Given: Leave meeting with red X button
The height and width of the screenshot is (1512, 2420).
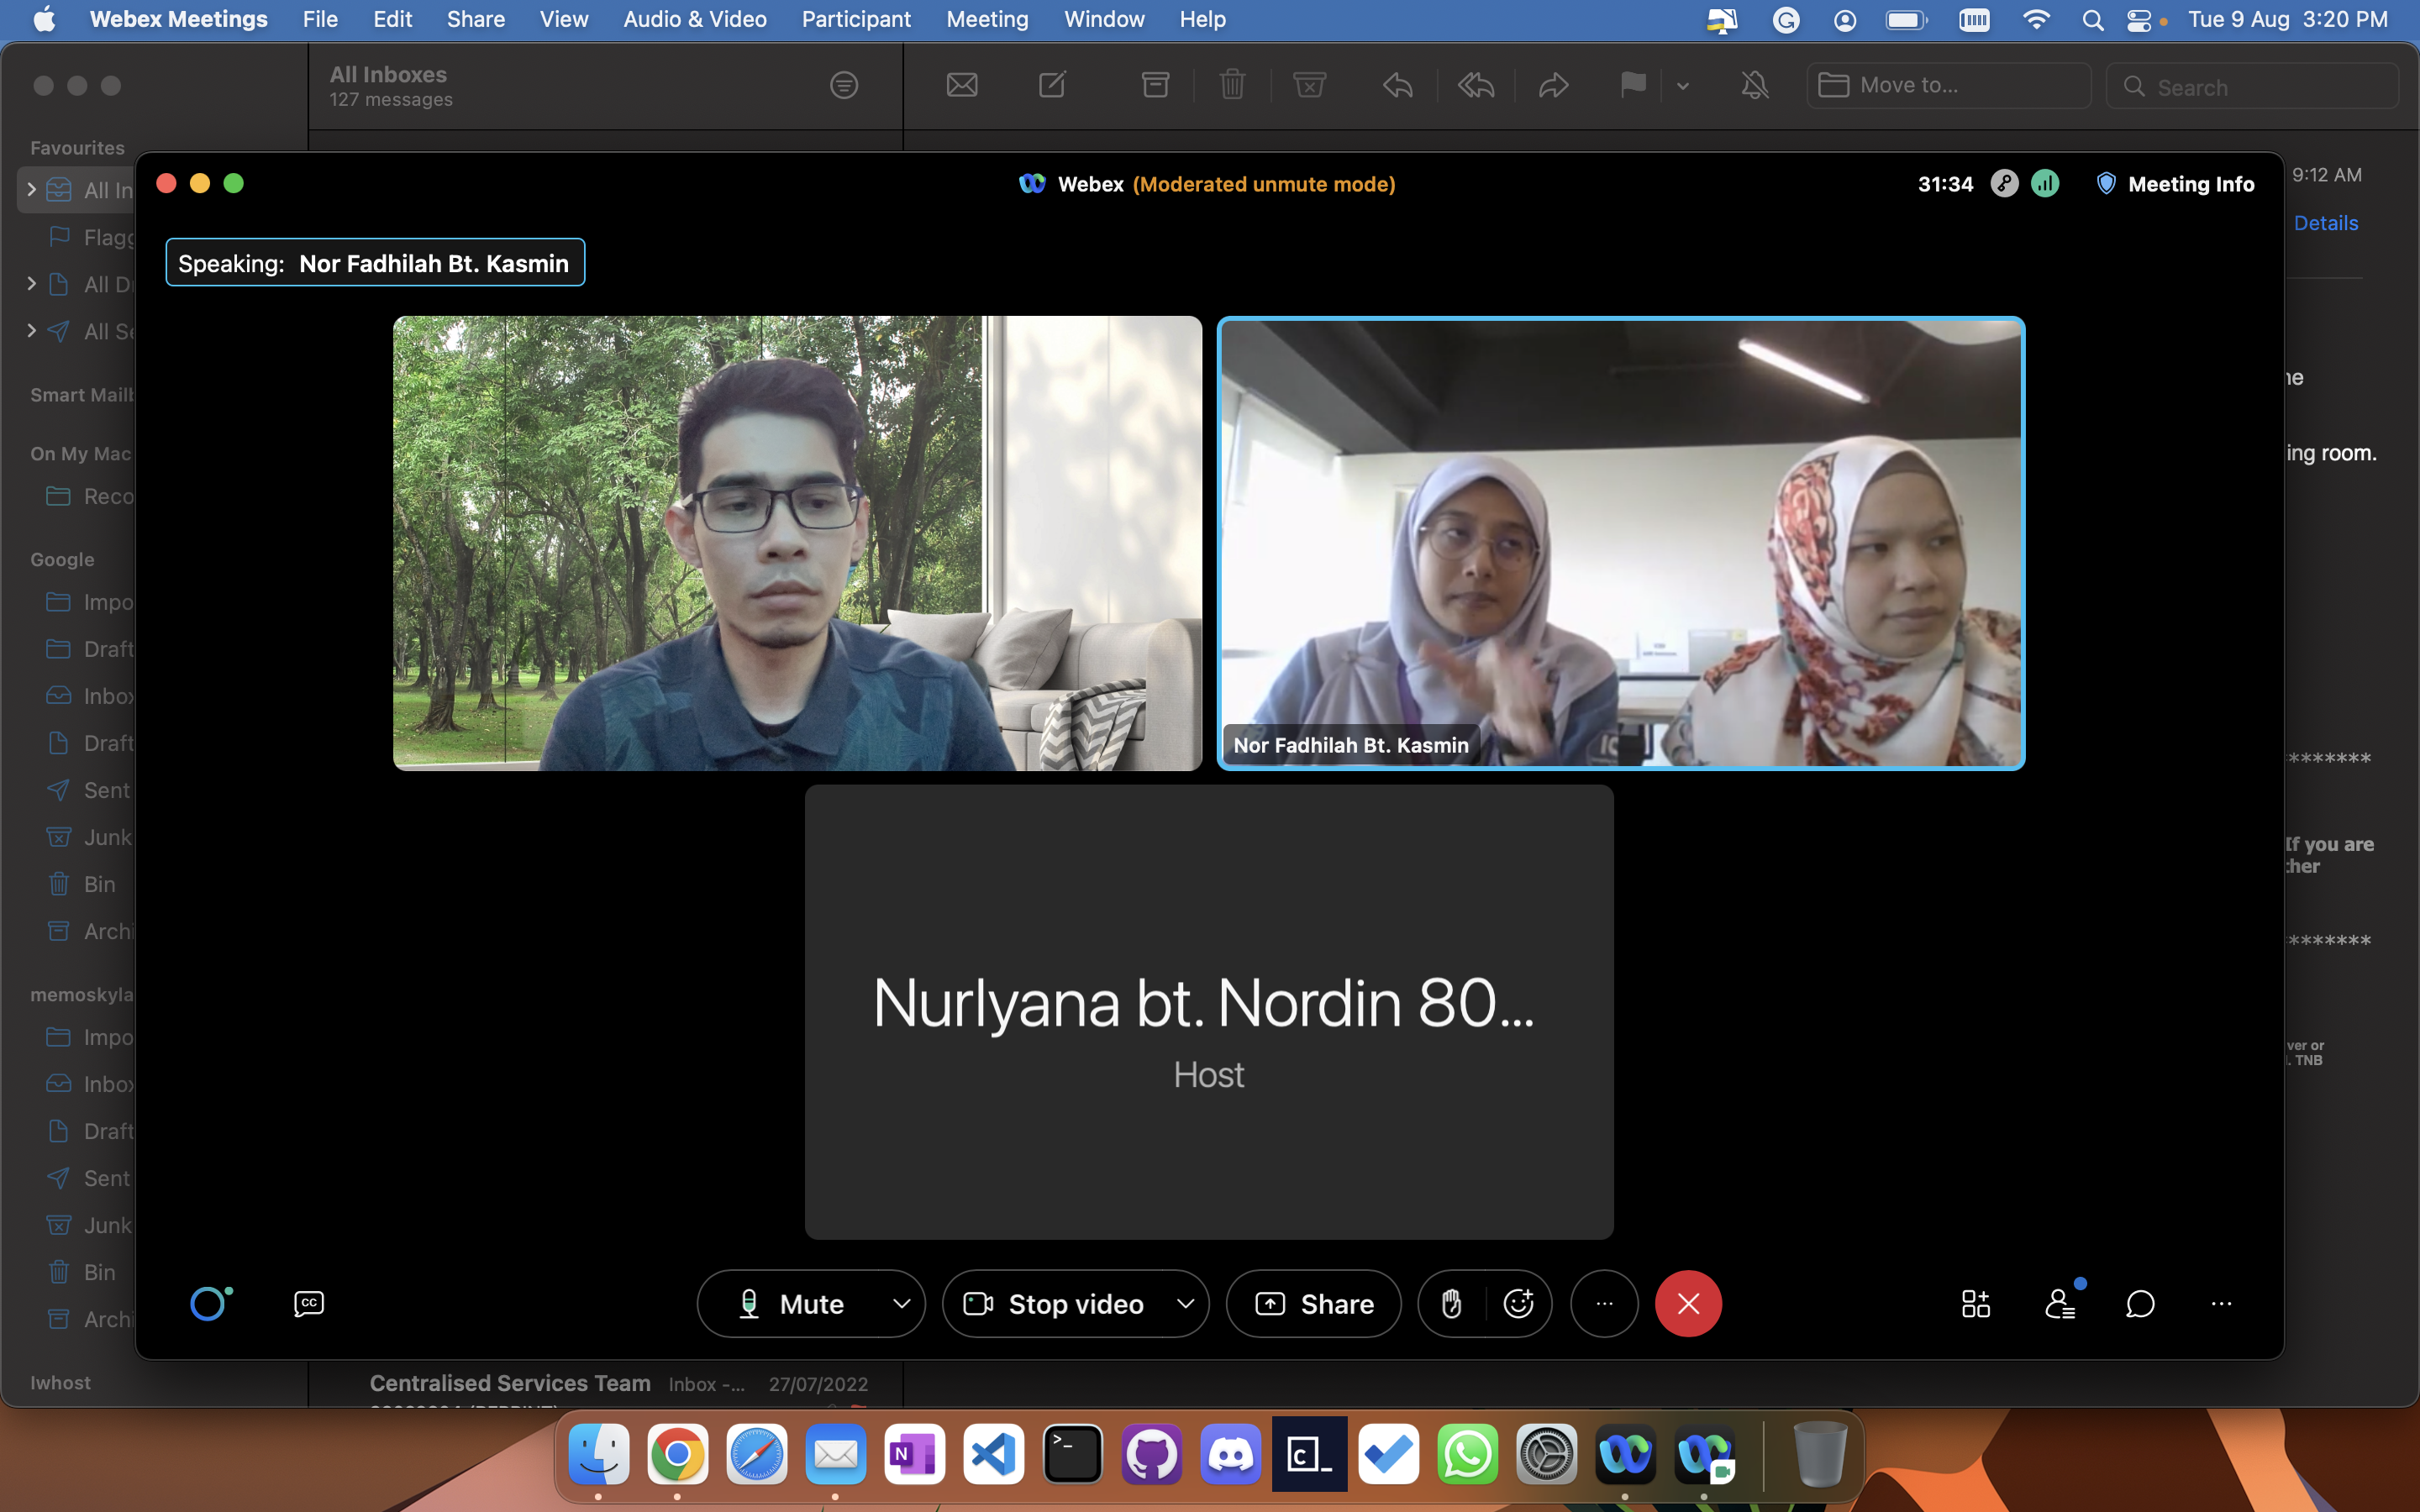Looking at the screenshot, I should pos(1688,1303).
